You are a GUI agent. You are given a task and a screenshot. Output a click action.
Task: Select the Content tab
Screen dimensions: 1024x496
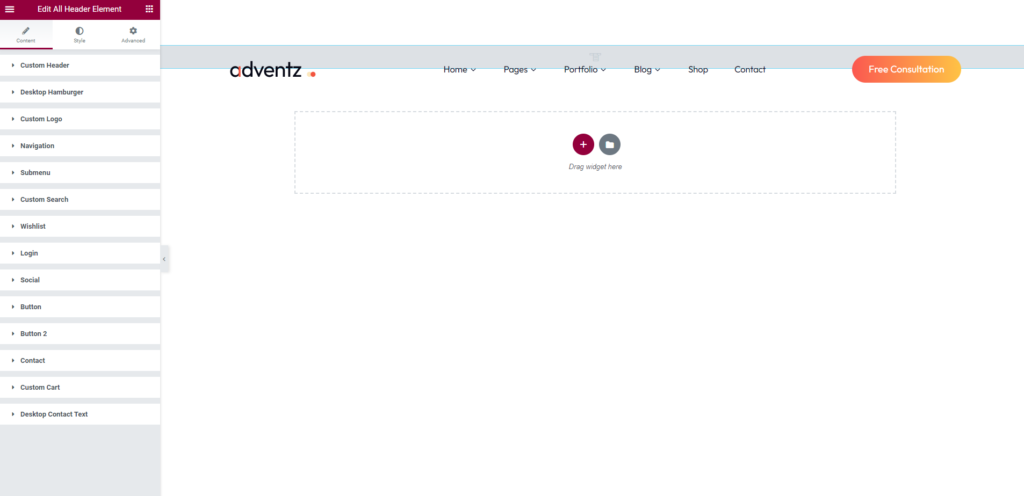[x=26, y=35]
